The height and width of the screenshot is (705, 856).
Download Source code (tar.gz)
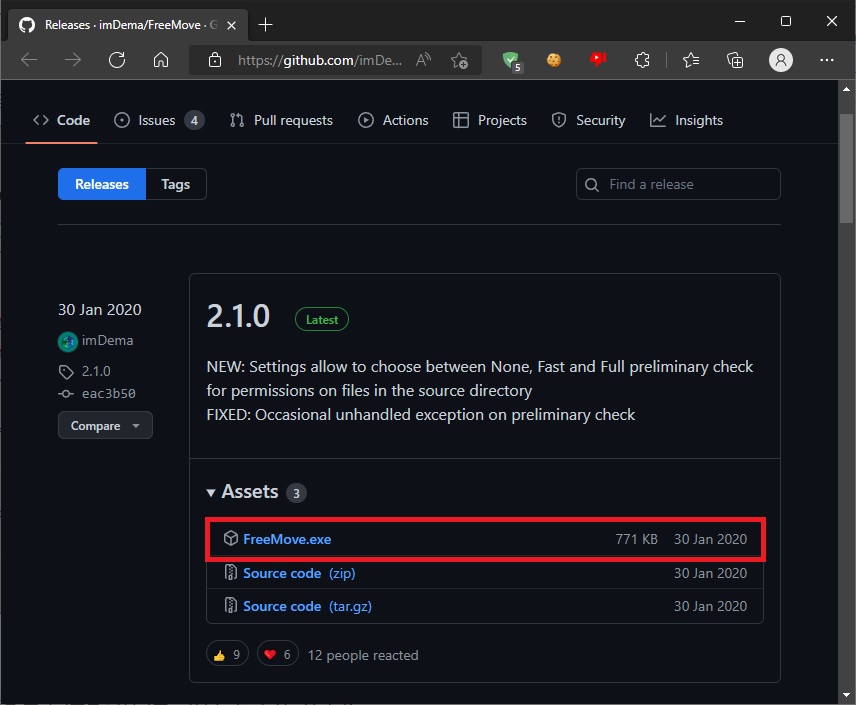[x=307, y=606]
